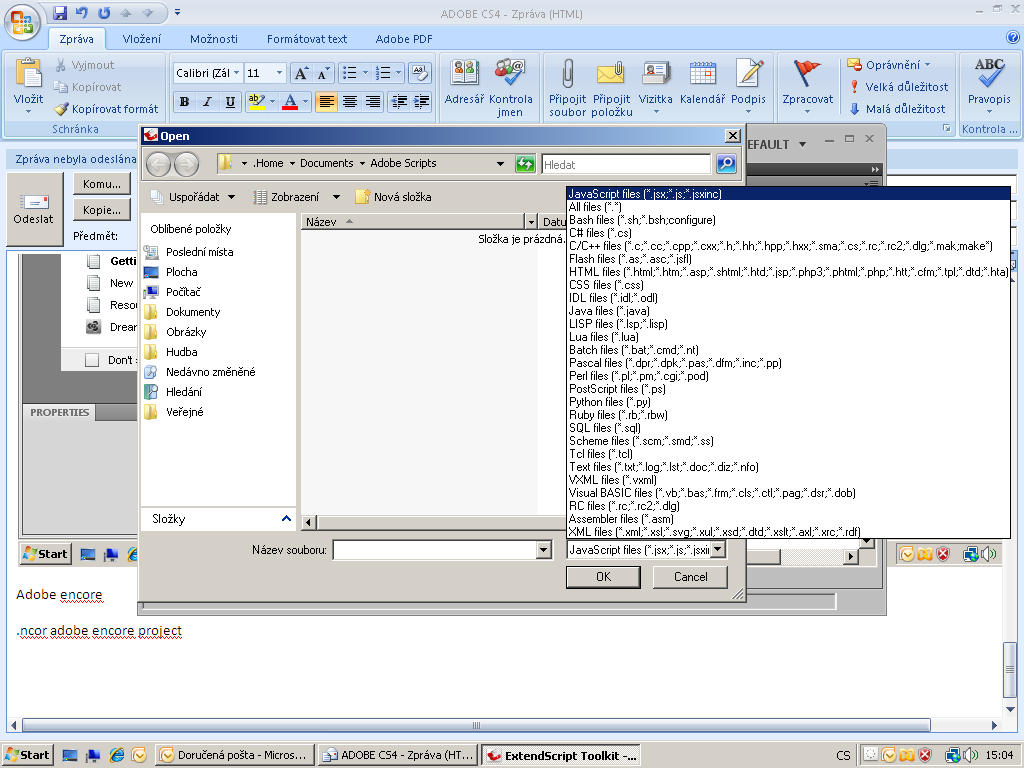This screenshot has height=768, width=1024.
Task: Click the Název souboru filename field
Action: [435, 551]
